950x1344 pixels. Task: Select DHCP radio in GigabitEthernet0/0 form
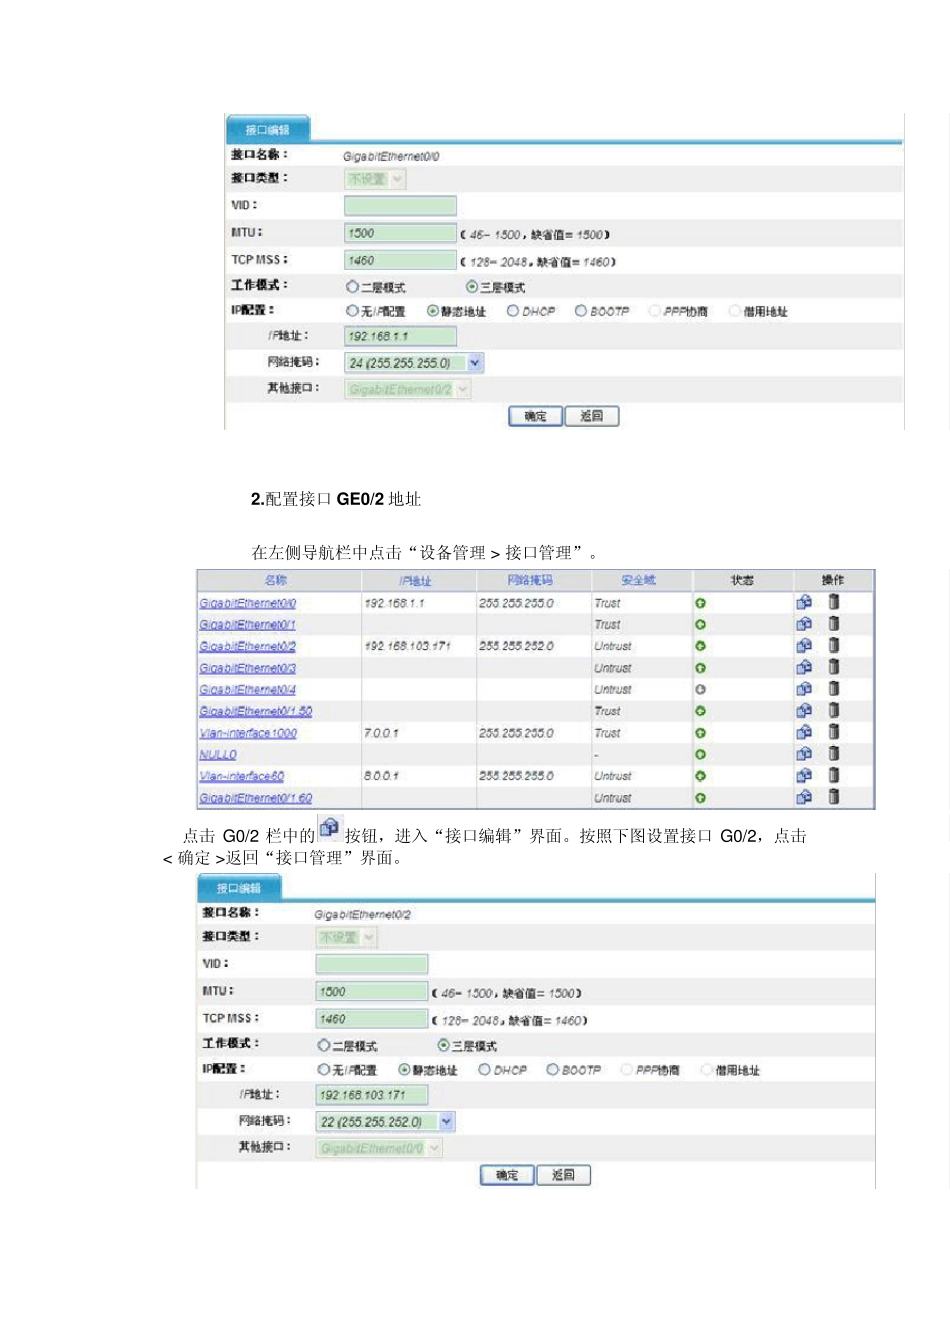pos(513,311)
